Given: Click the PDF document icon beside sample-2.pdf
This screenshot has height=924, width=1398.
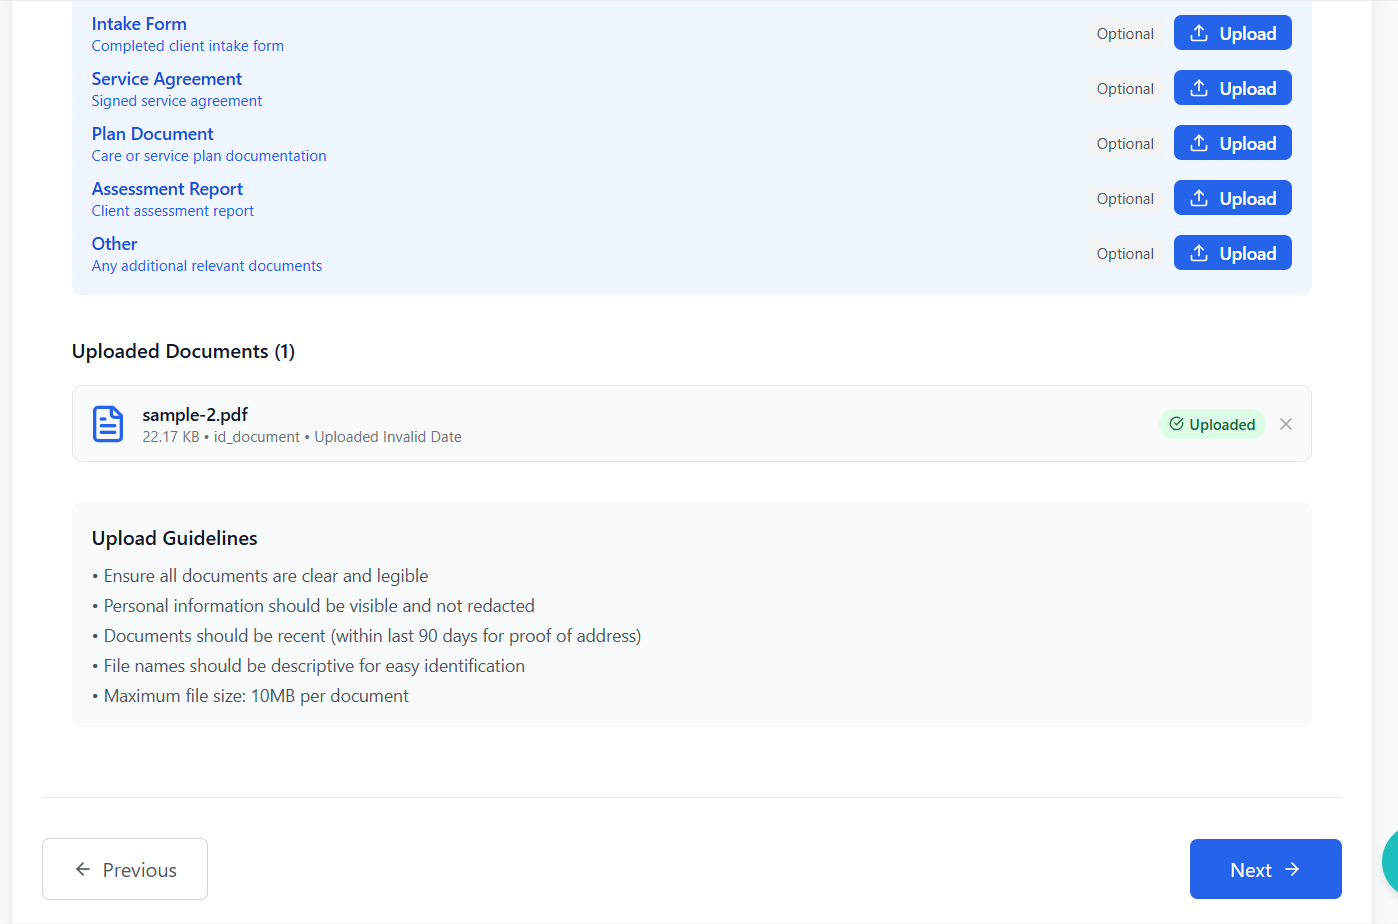Looking at the screenshot, I should point(107,423).
